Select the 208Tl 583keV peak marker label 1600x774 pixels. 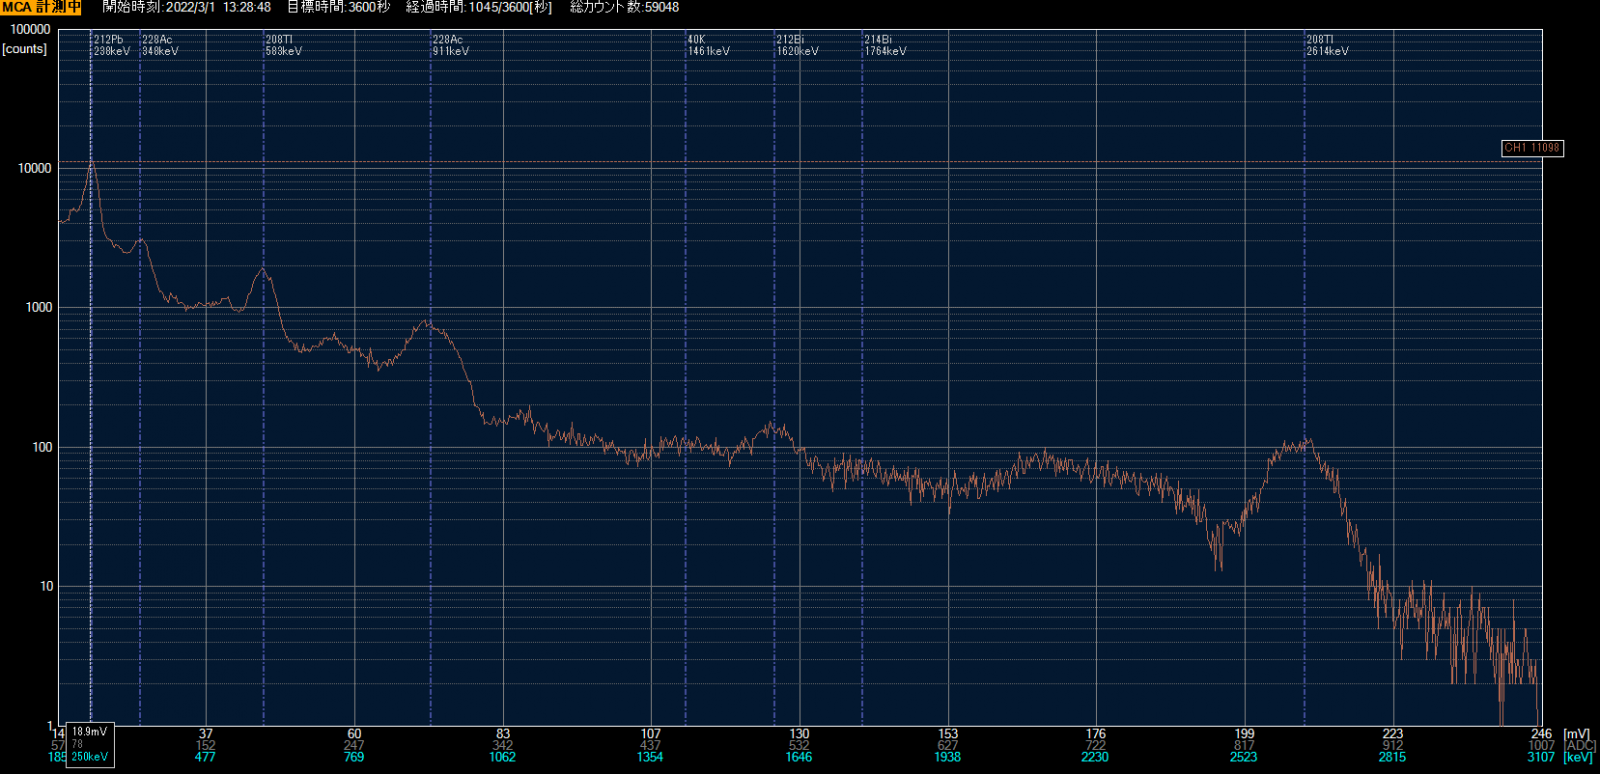pos(283,46)
